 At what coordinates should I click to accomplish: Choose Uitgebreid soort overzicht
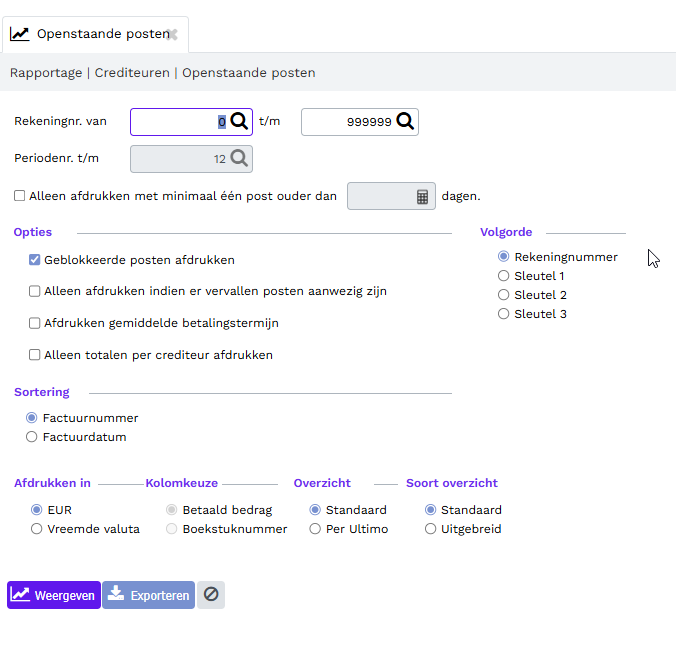[x=430, y=529]
